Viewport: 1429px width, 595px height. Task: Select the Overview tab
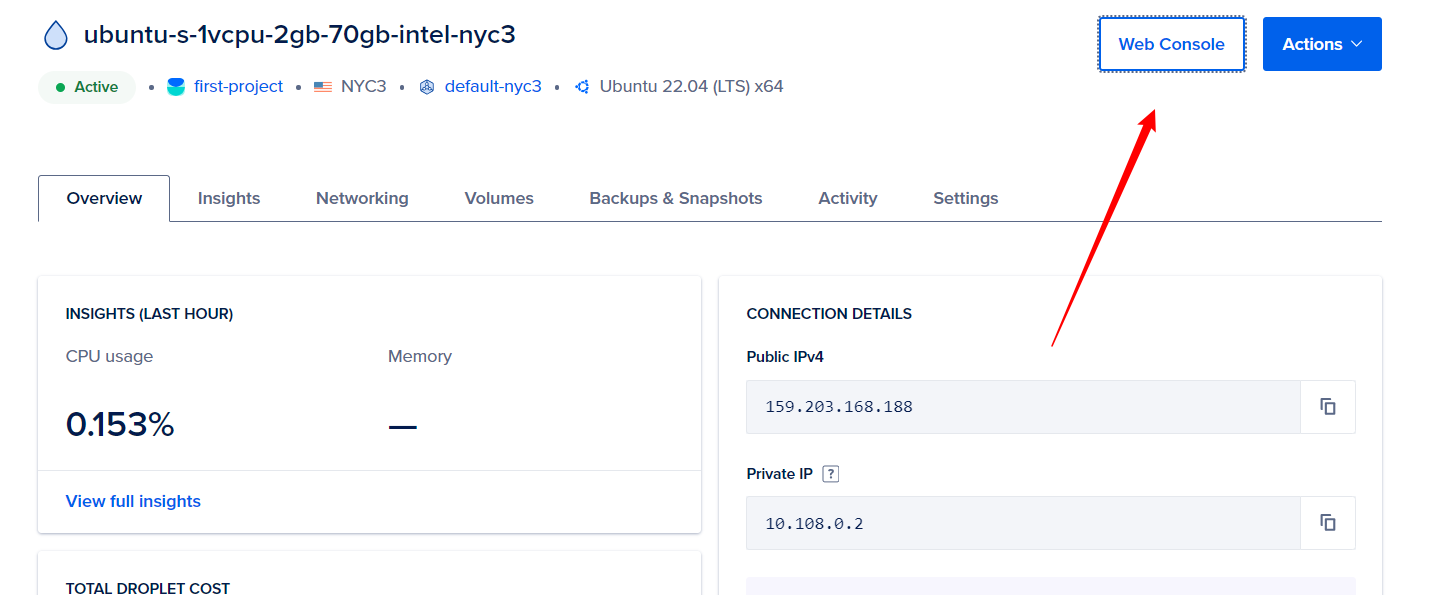click(104, 198)
